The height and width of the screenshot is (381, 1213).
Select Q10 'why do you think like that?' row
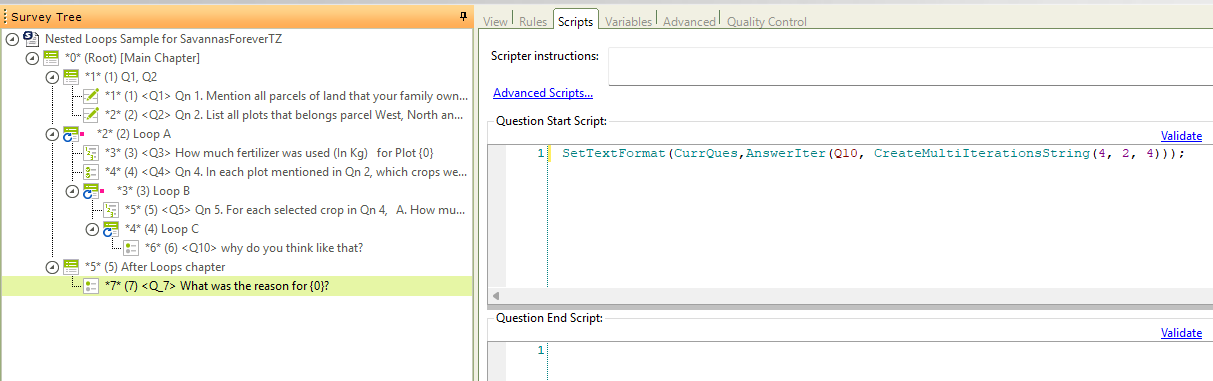pyautogui.click(x=254, y=247)
